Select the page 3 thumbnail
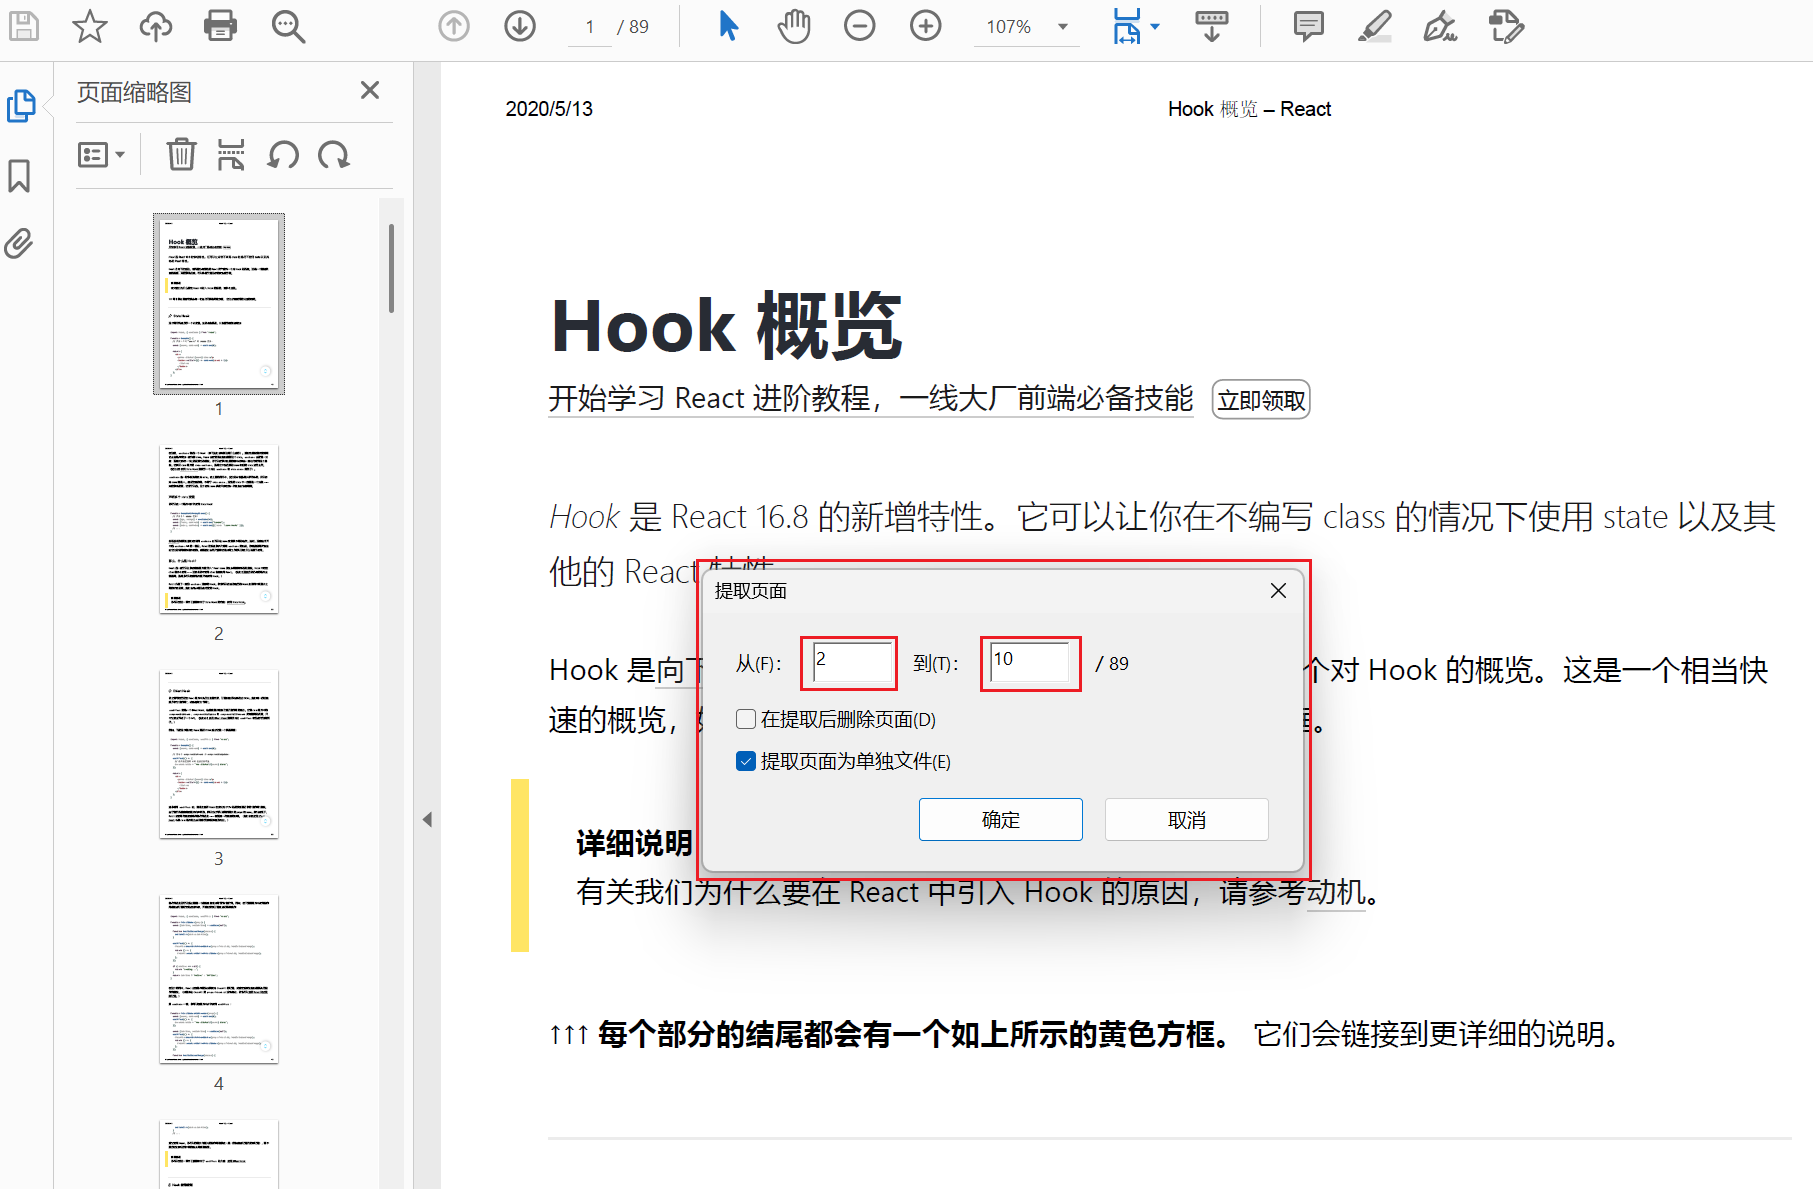This screenshot has width=1813, height=1189. pos(218,754)
